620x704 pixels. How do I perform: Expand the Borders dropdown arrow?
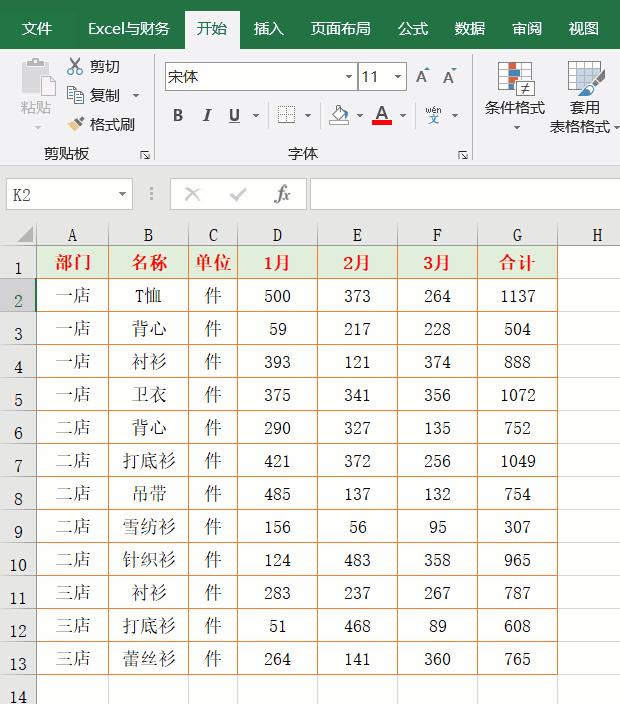[308, 115]
